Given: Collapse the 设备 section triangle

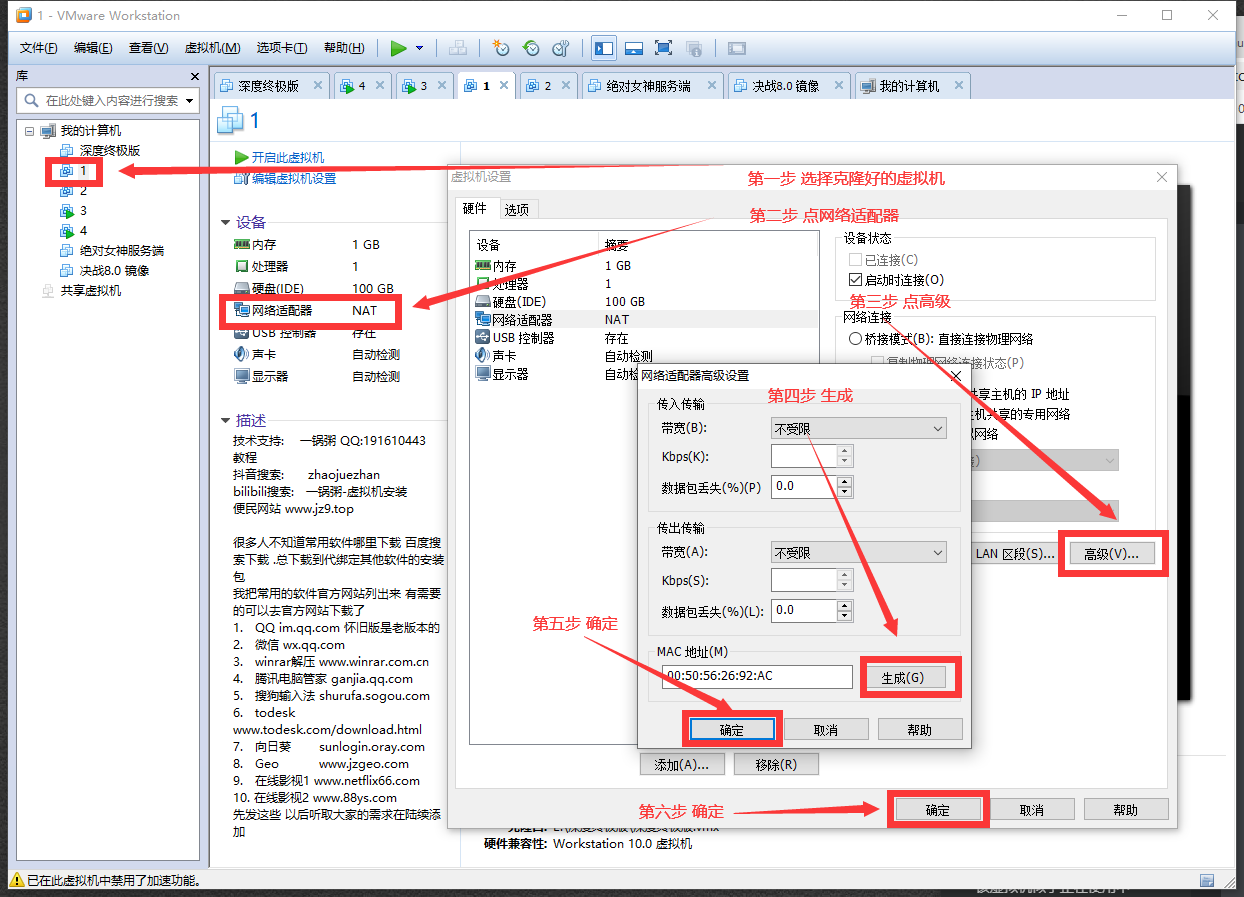Looking at the screenshot, I should coord(226,222).
